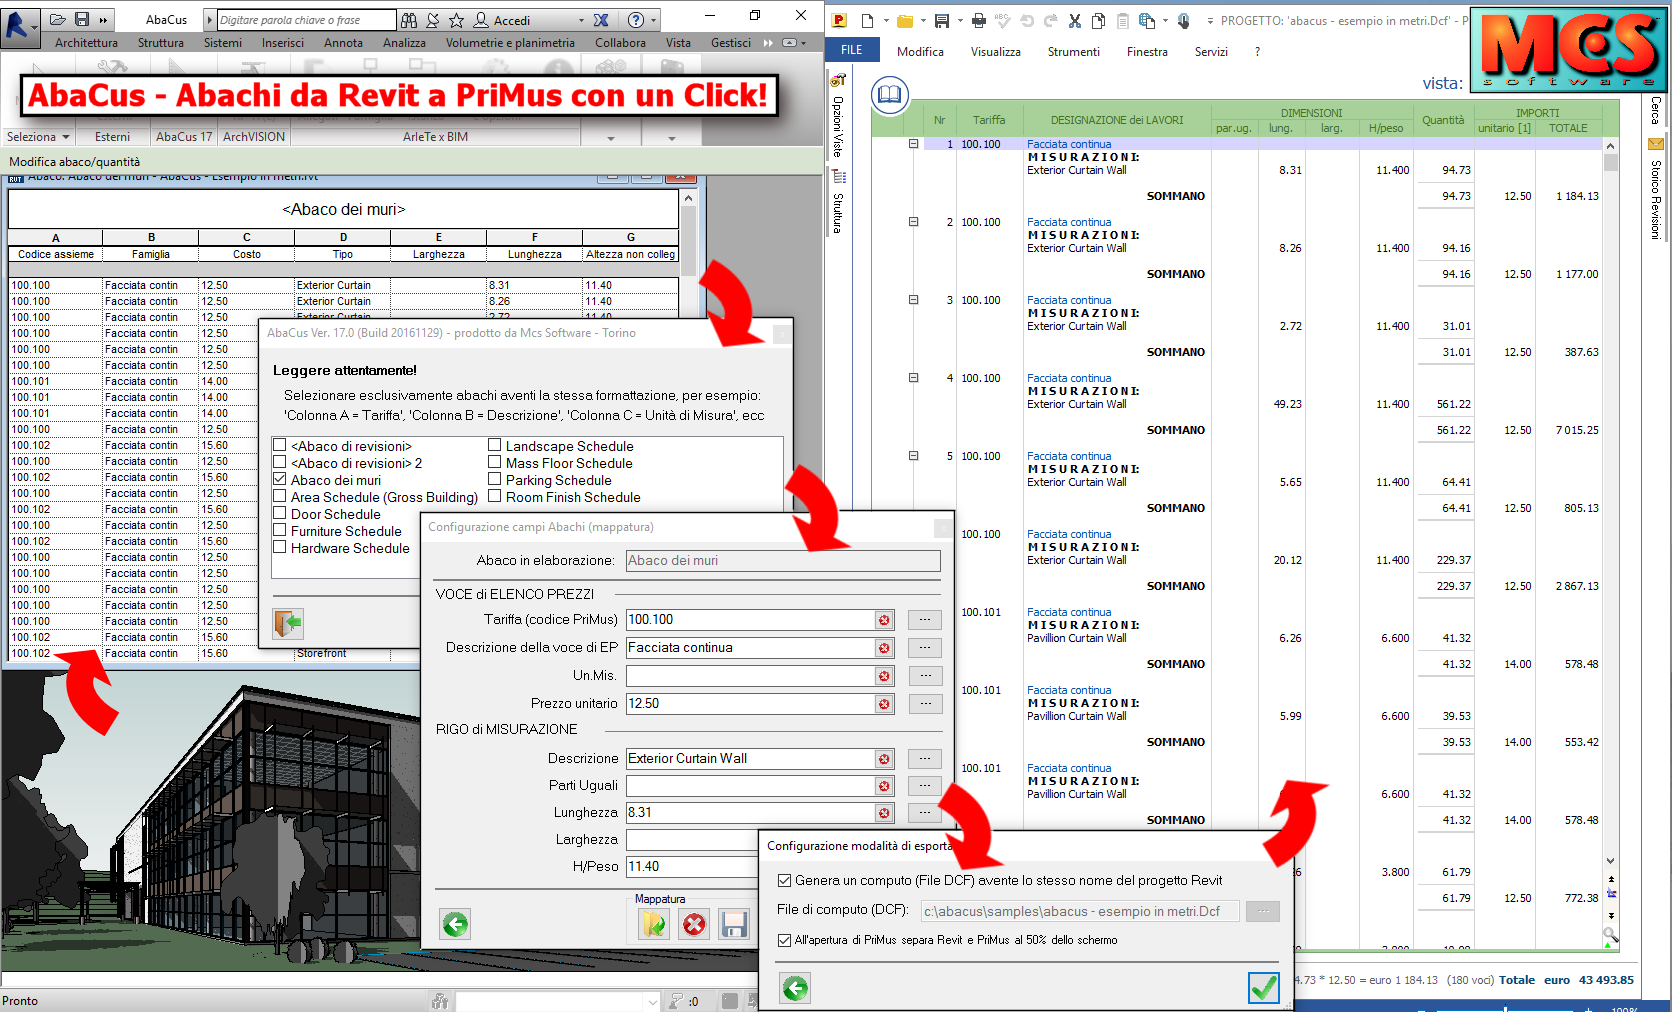Image resolution: width=1672 pixels, height=1012 pixels.
Task: Click the Revit help question mark icon
Action: tap(636, 20)
